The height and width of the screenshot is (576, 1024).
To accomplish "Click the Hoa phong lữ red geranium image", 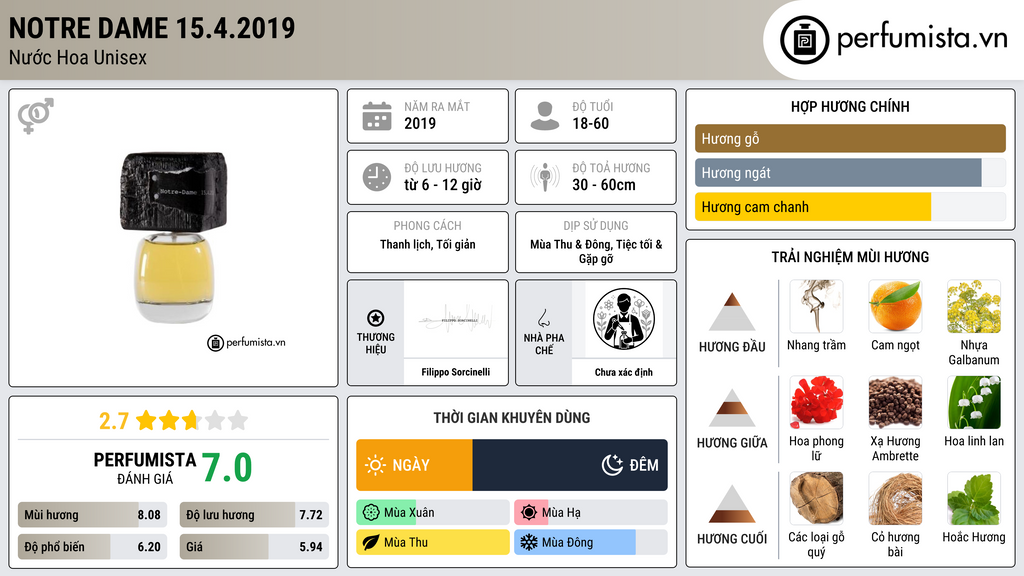I will point(816,402).
